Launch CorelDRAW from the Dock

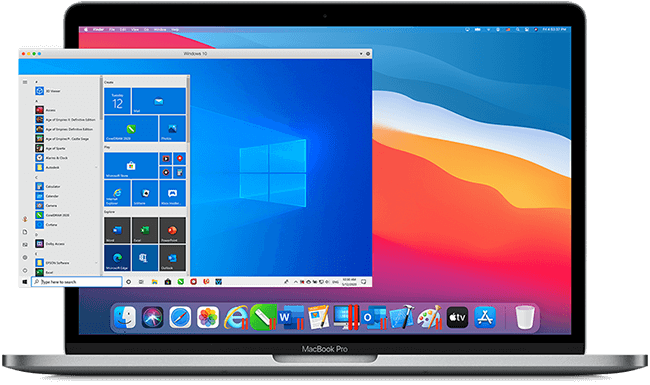[x=263, y=317]
